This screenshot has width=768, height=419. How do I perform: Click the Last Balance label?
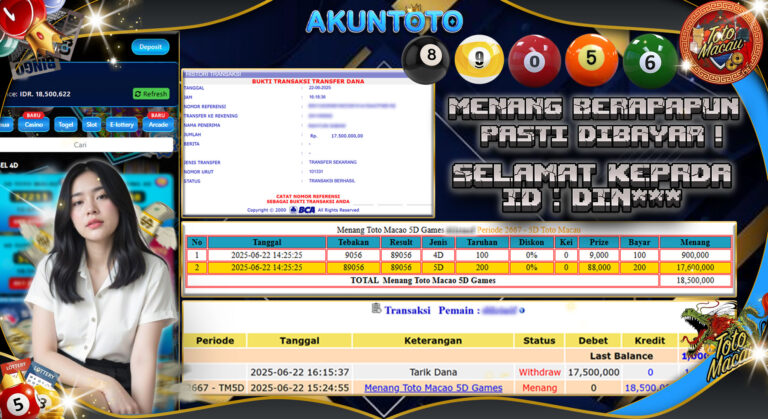click(621, 356)
